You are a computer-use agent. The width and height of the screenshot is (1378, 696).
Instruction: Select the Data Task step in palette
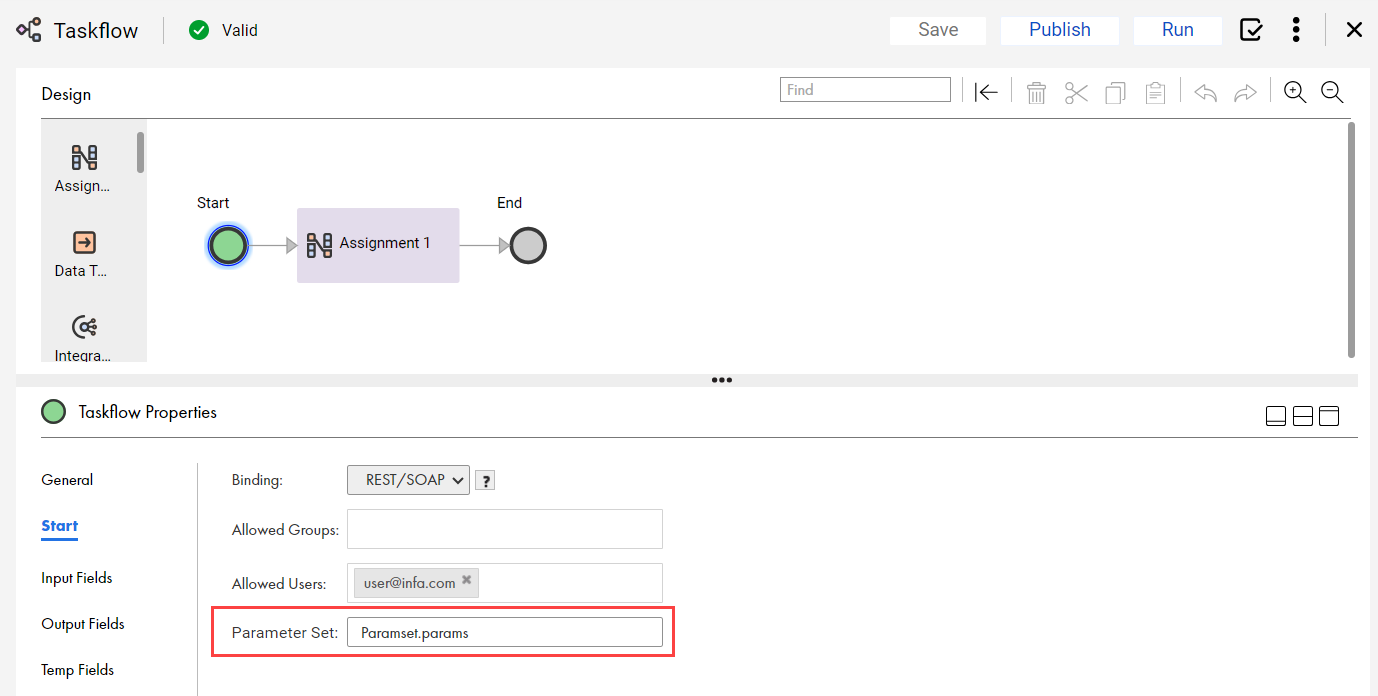coord(83,253)
